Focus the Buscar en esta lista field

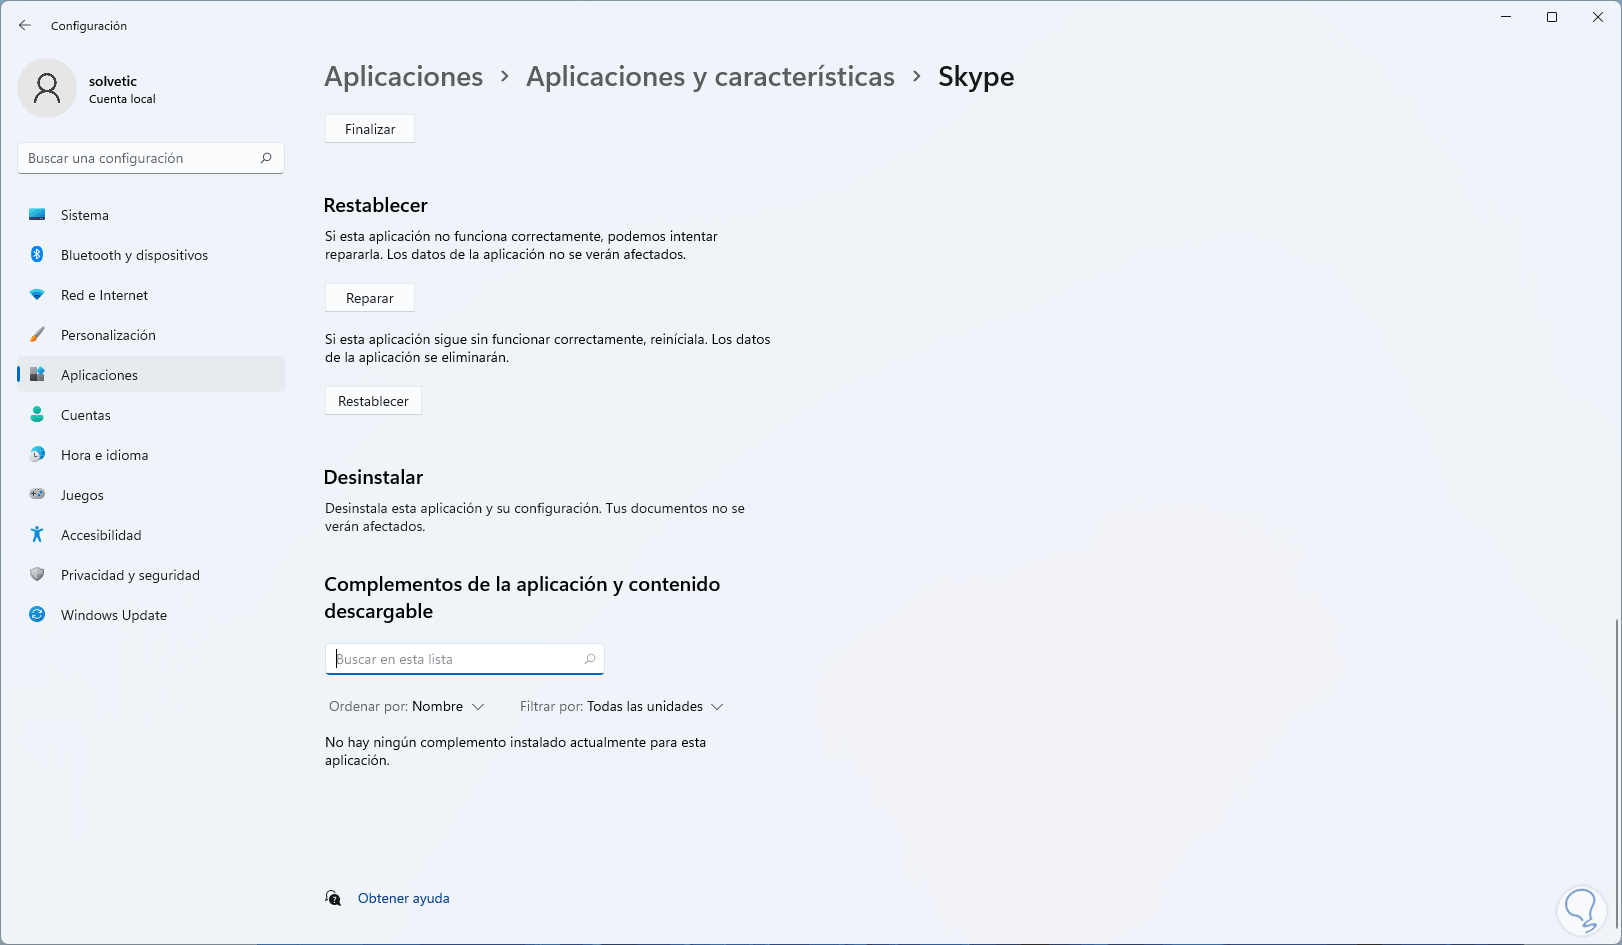pyautogui.click(x=465, y=659)
